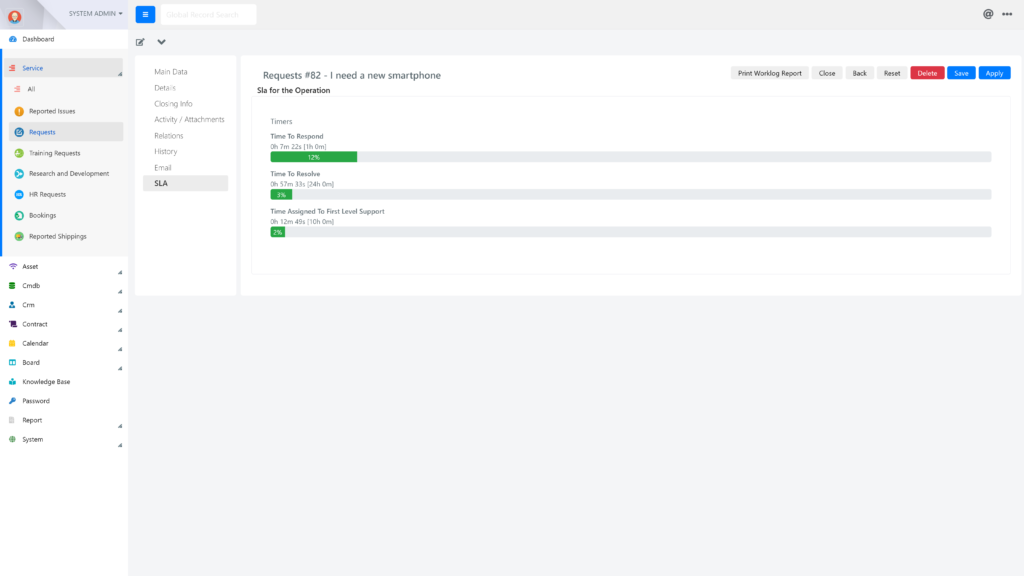Click the Time To Resolve progress bar
1024x576 pixels.
[631, 195]
